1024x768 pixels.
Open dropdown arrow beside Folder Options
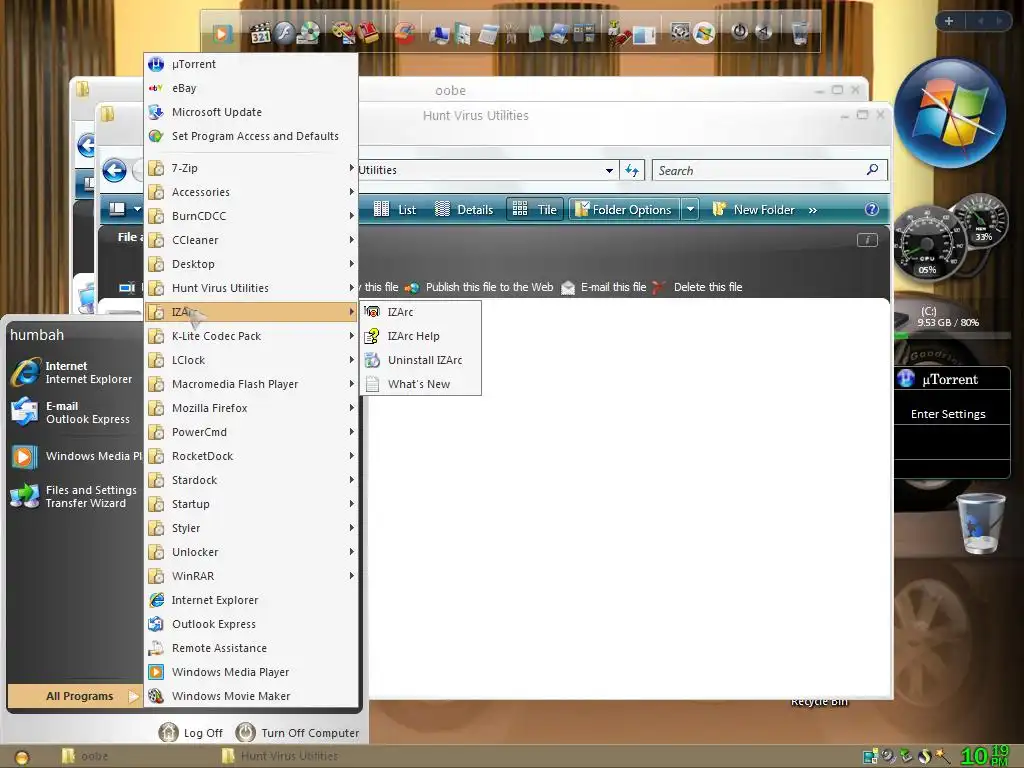(690, 210)
